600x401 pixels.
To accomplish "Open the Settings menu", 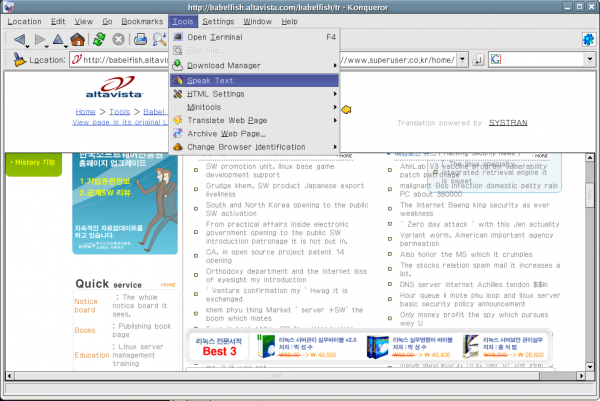I will [218, 21].
